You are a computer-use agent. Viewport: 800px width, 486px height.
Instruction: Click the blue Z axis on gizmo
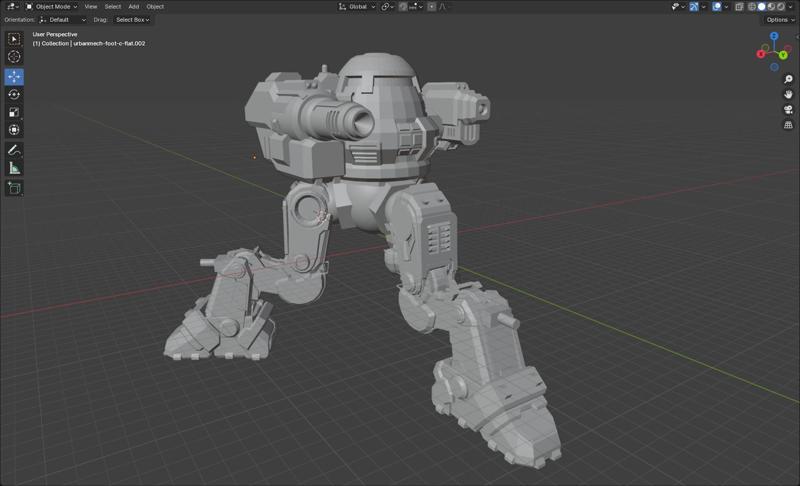coord(774,36)
